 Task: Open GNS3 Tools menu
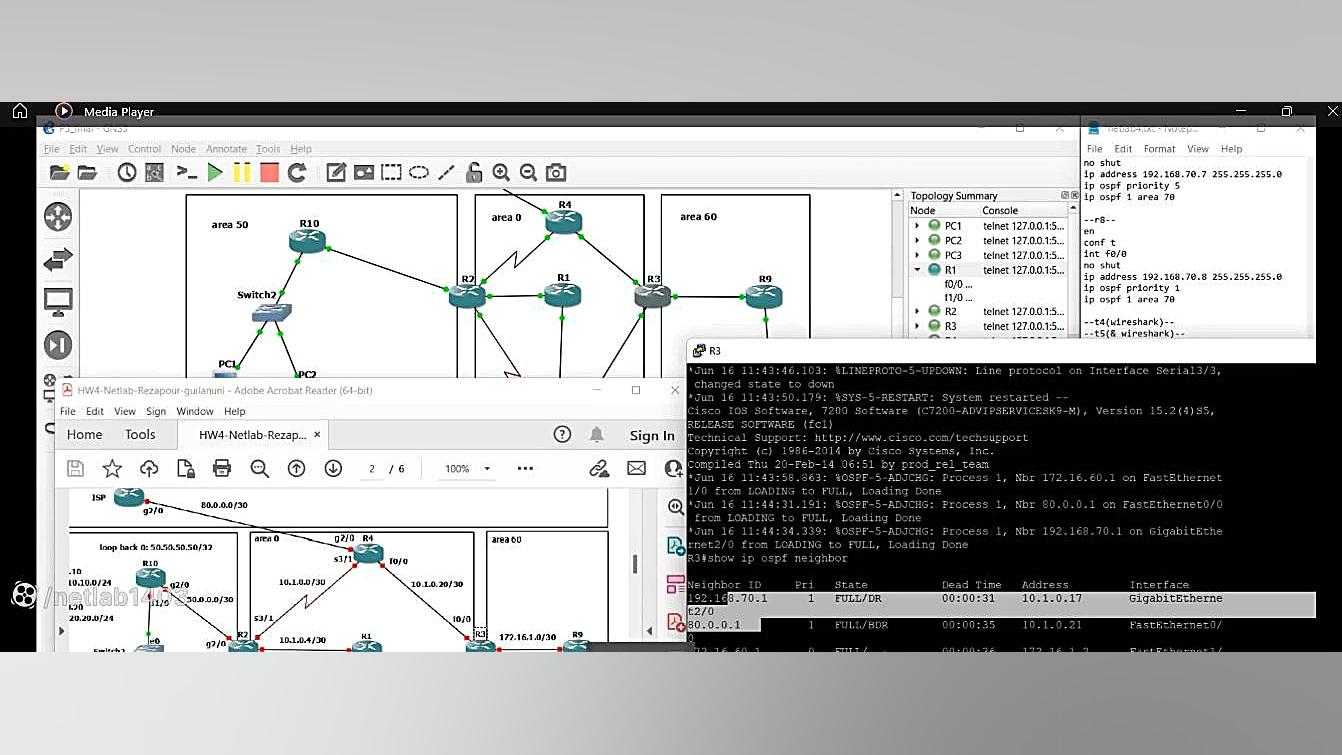pos(268,149)
